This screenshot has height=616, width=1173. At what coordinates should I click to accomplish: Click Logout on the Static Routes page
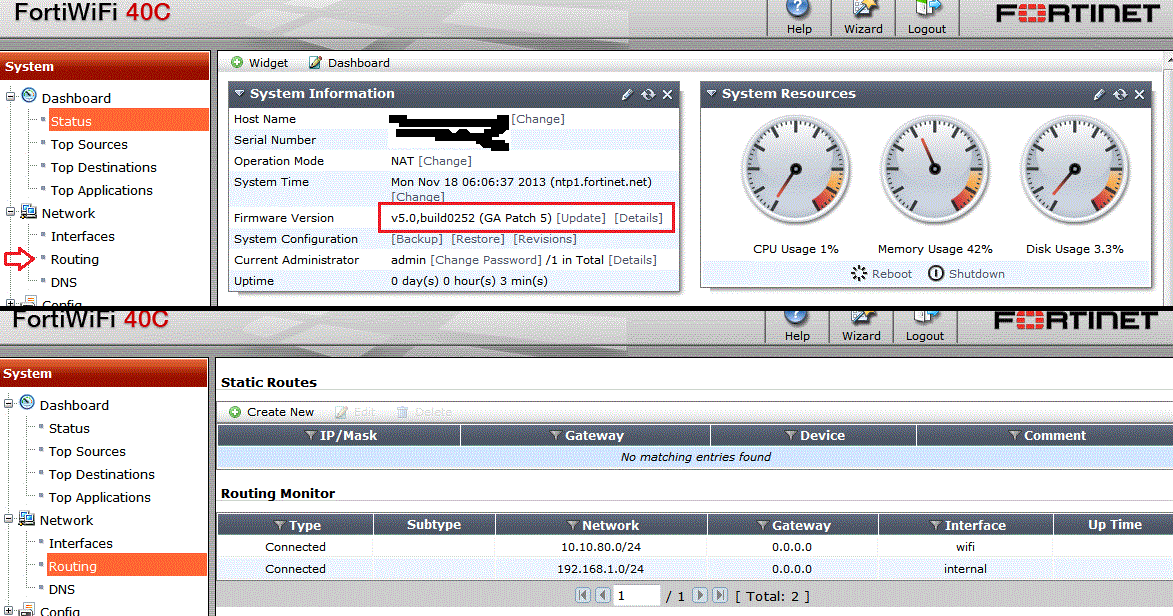click(x=925, y=326)
